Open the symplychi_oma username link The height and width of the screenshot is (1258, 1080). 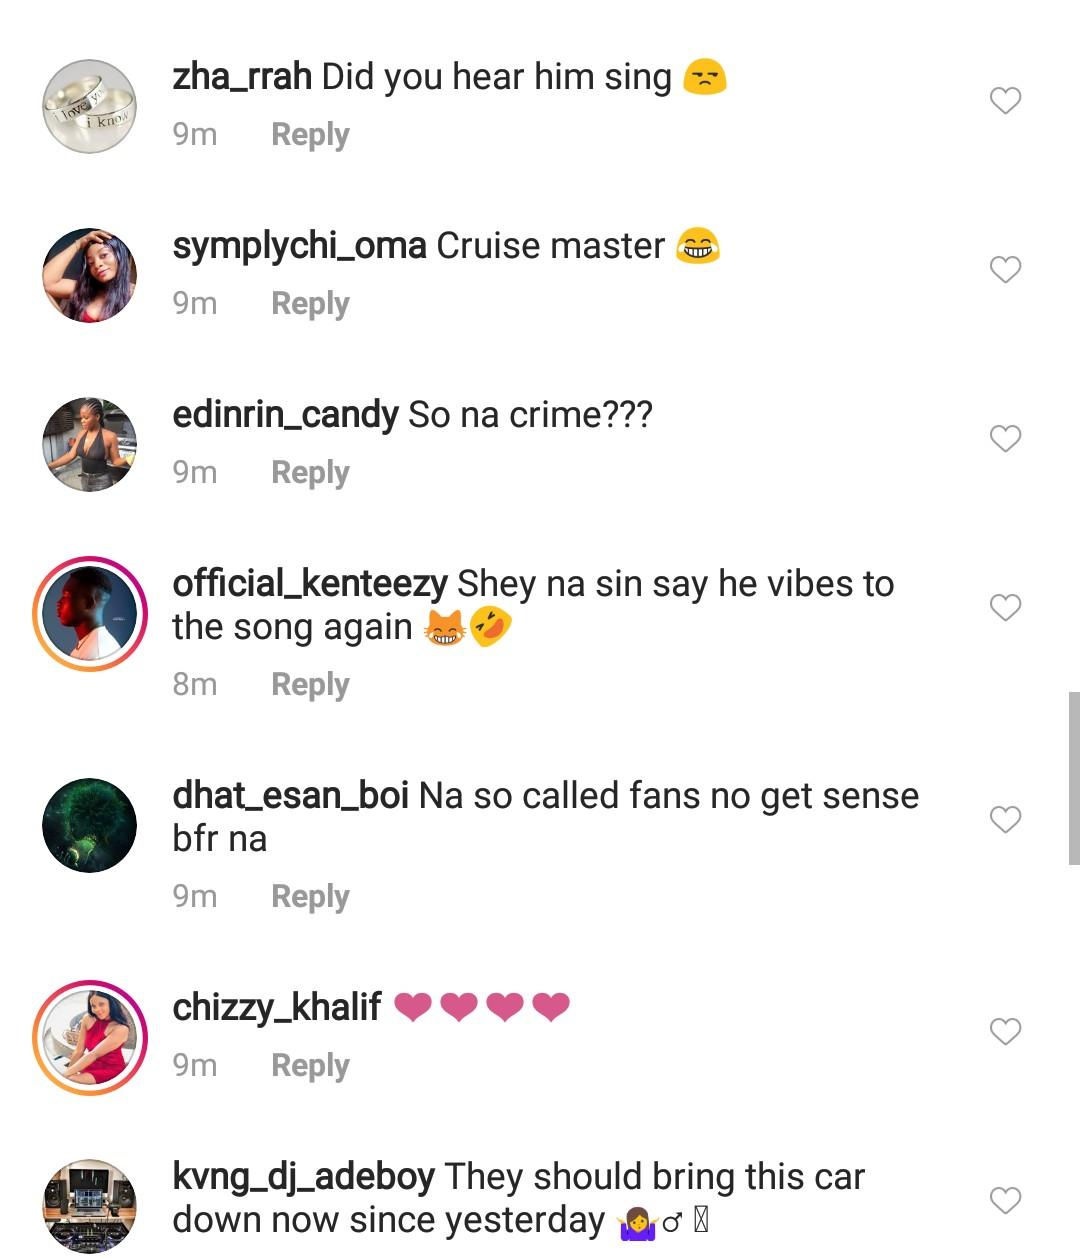pos(299,246)
